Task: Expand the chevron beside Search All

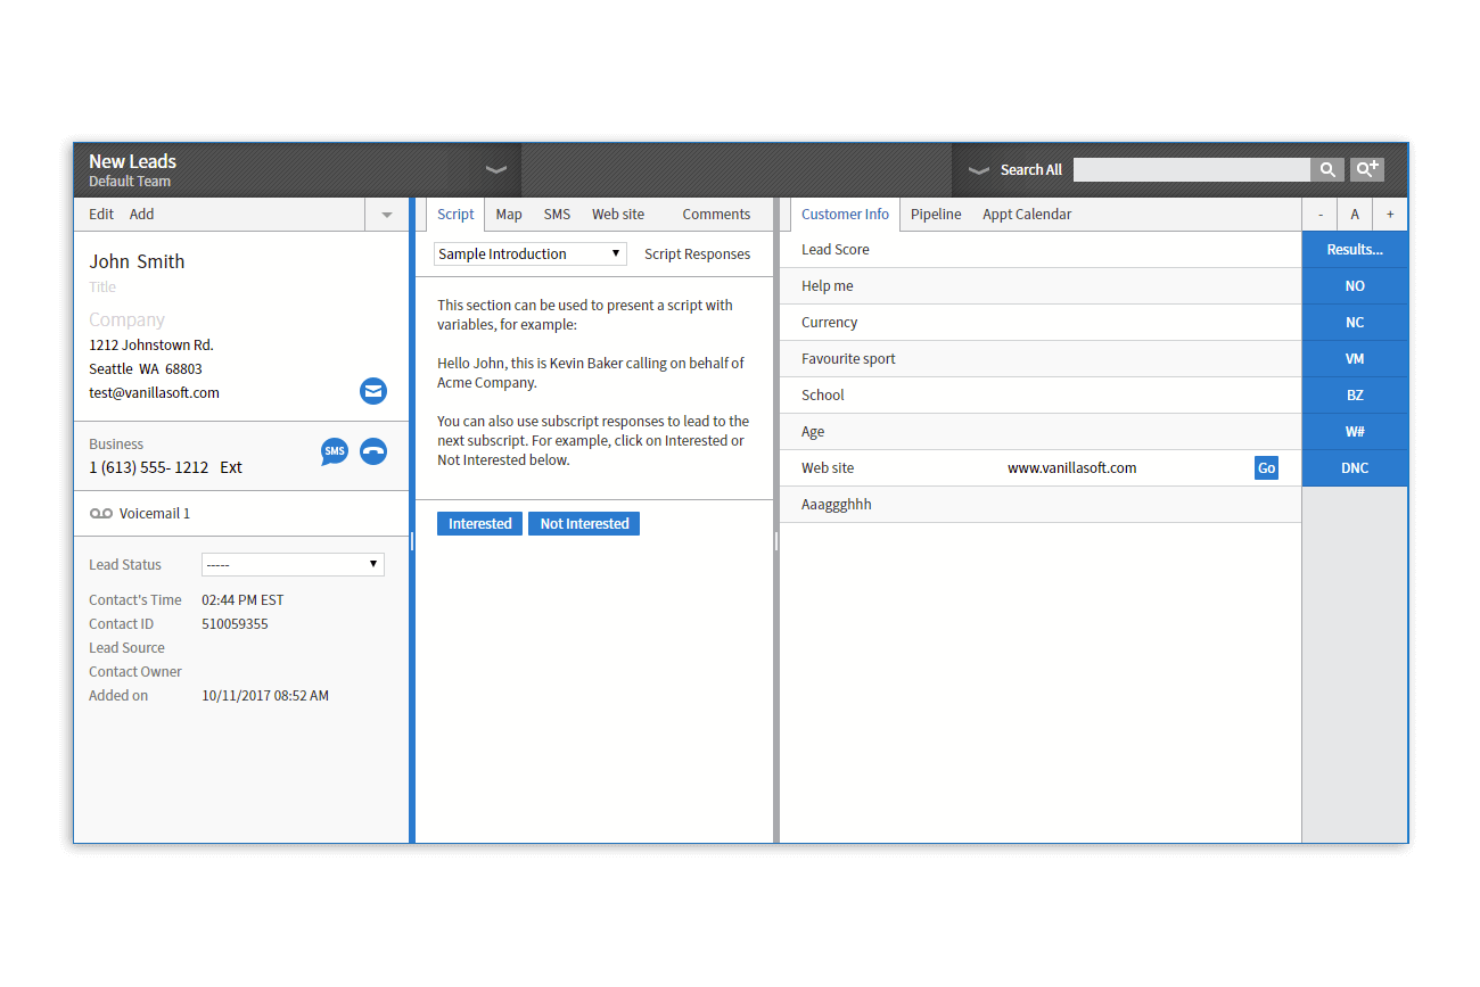Action: point(979,170)
